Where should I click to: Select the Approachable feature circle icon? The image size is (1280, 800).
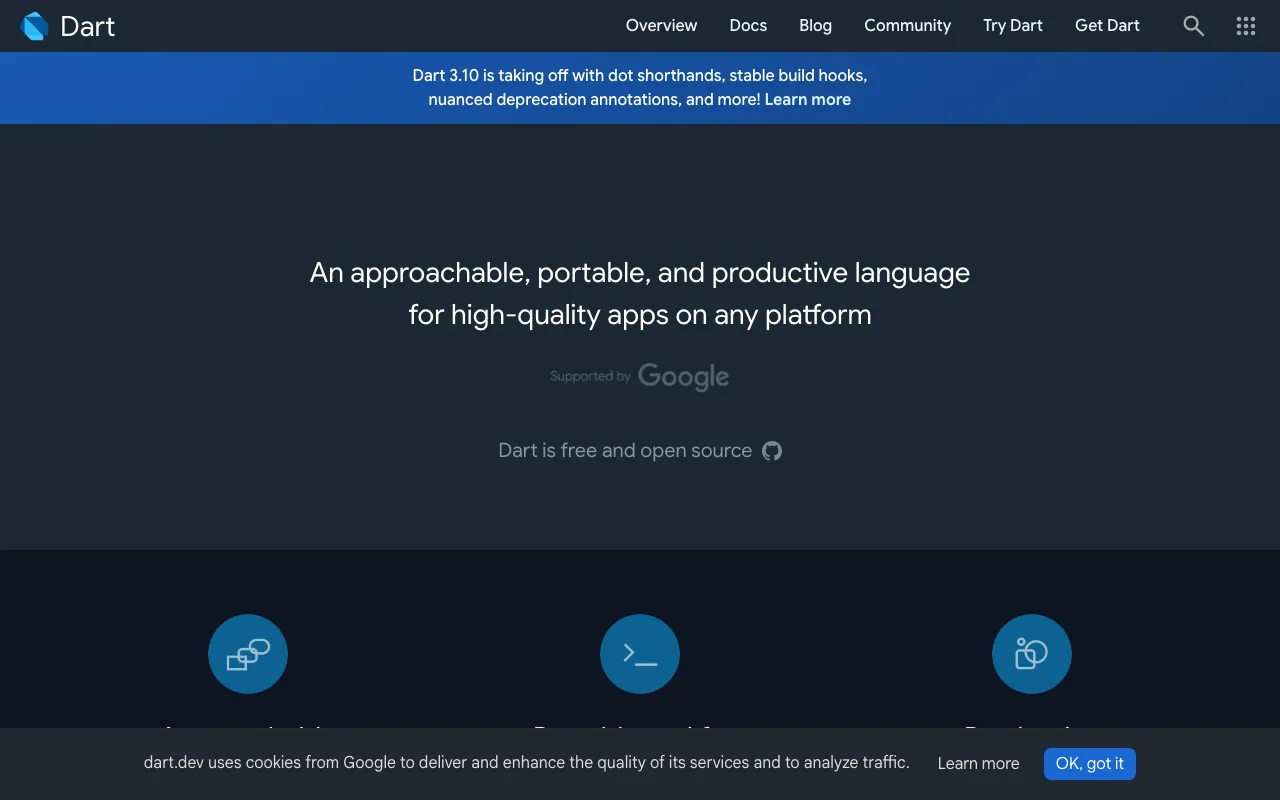click(247, 654)
